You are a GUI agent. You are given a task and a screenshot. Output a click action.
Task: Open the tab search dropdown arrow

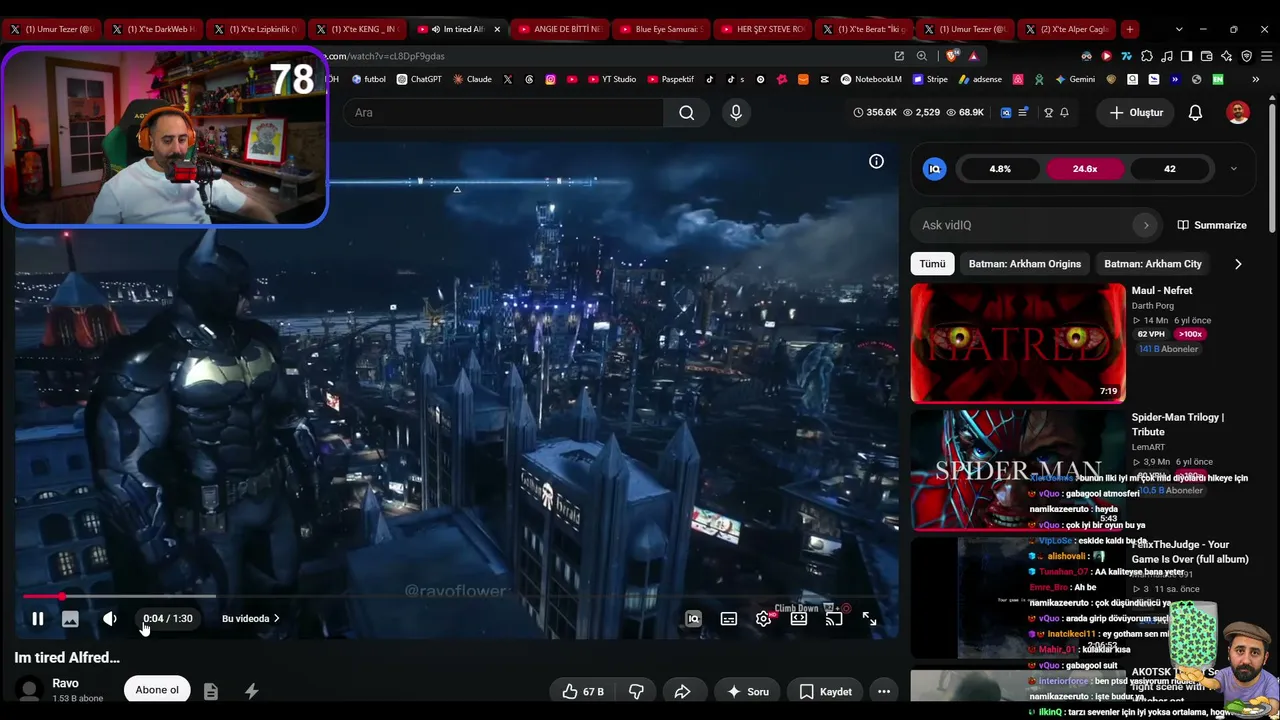click(1179, 29)
